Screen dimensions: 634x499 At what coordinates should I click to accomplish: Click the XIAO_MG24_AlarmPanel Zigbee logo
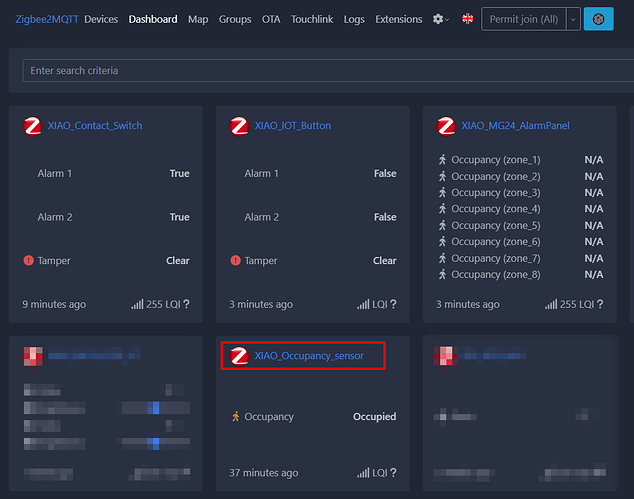(446, 126)
